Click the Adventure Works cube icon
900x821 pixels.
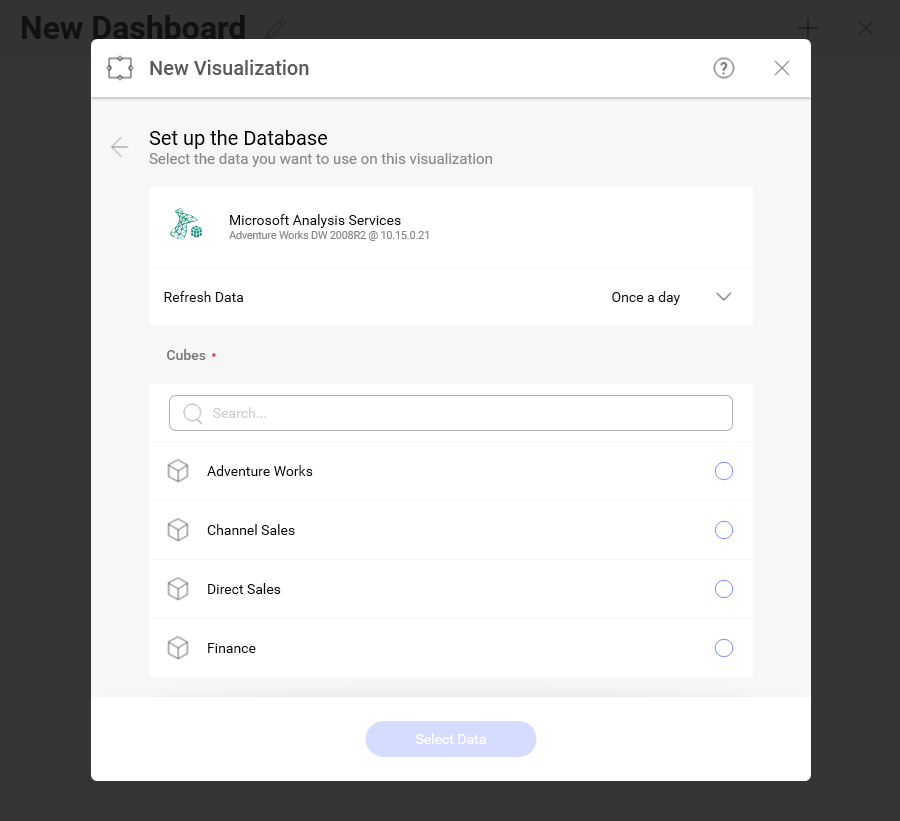178,471
